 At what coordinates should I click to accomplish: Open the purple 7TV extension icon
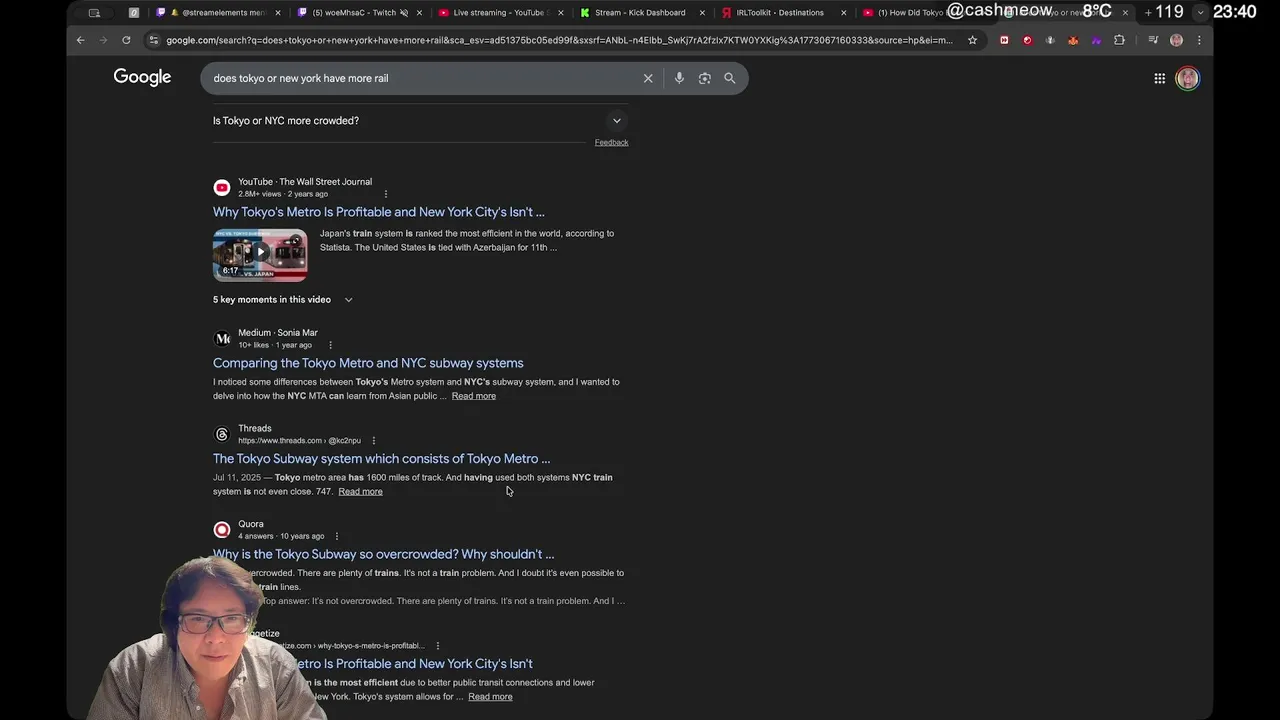point(1096,40)
